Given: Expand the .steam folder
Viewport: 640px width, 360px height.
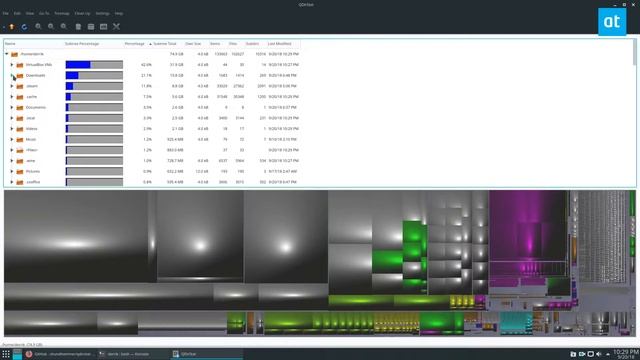Looking at the screenshot, I should [12, 86].
